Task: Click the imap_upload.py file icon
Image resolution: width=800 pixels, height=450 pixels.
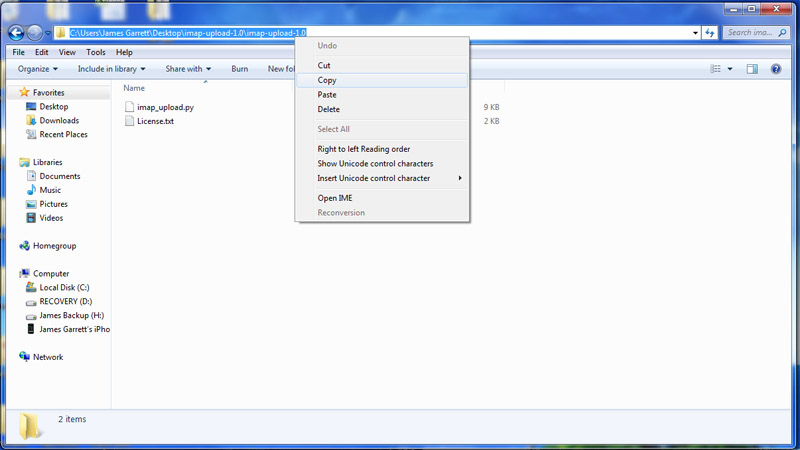Action: (130, 107)
